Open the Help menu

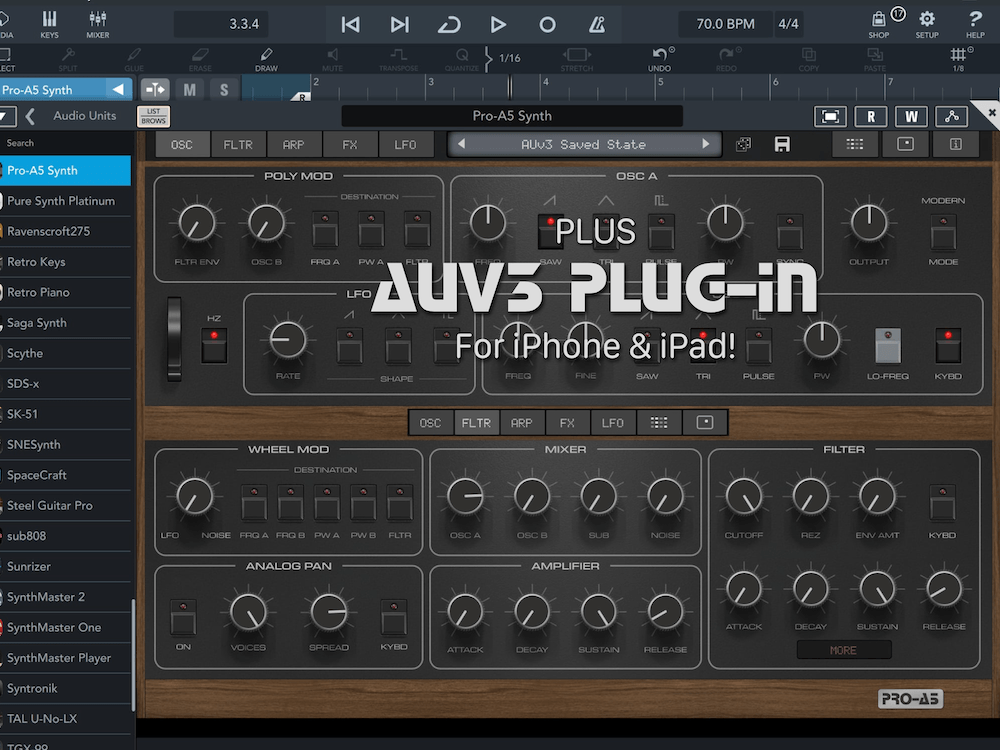[974, 24]
